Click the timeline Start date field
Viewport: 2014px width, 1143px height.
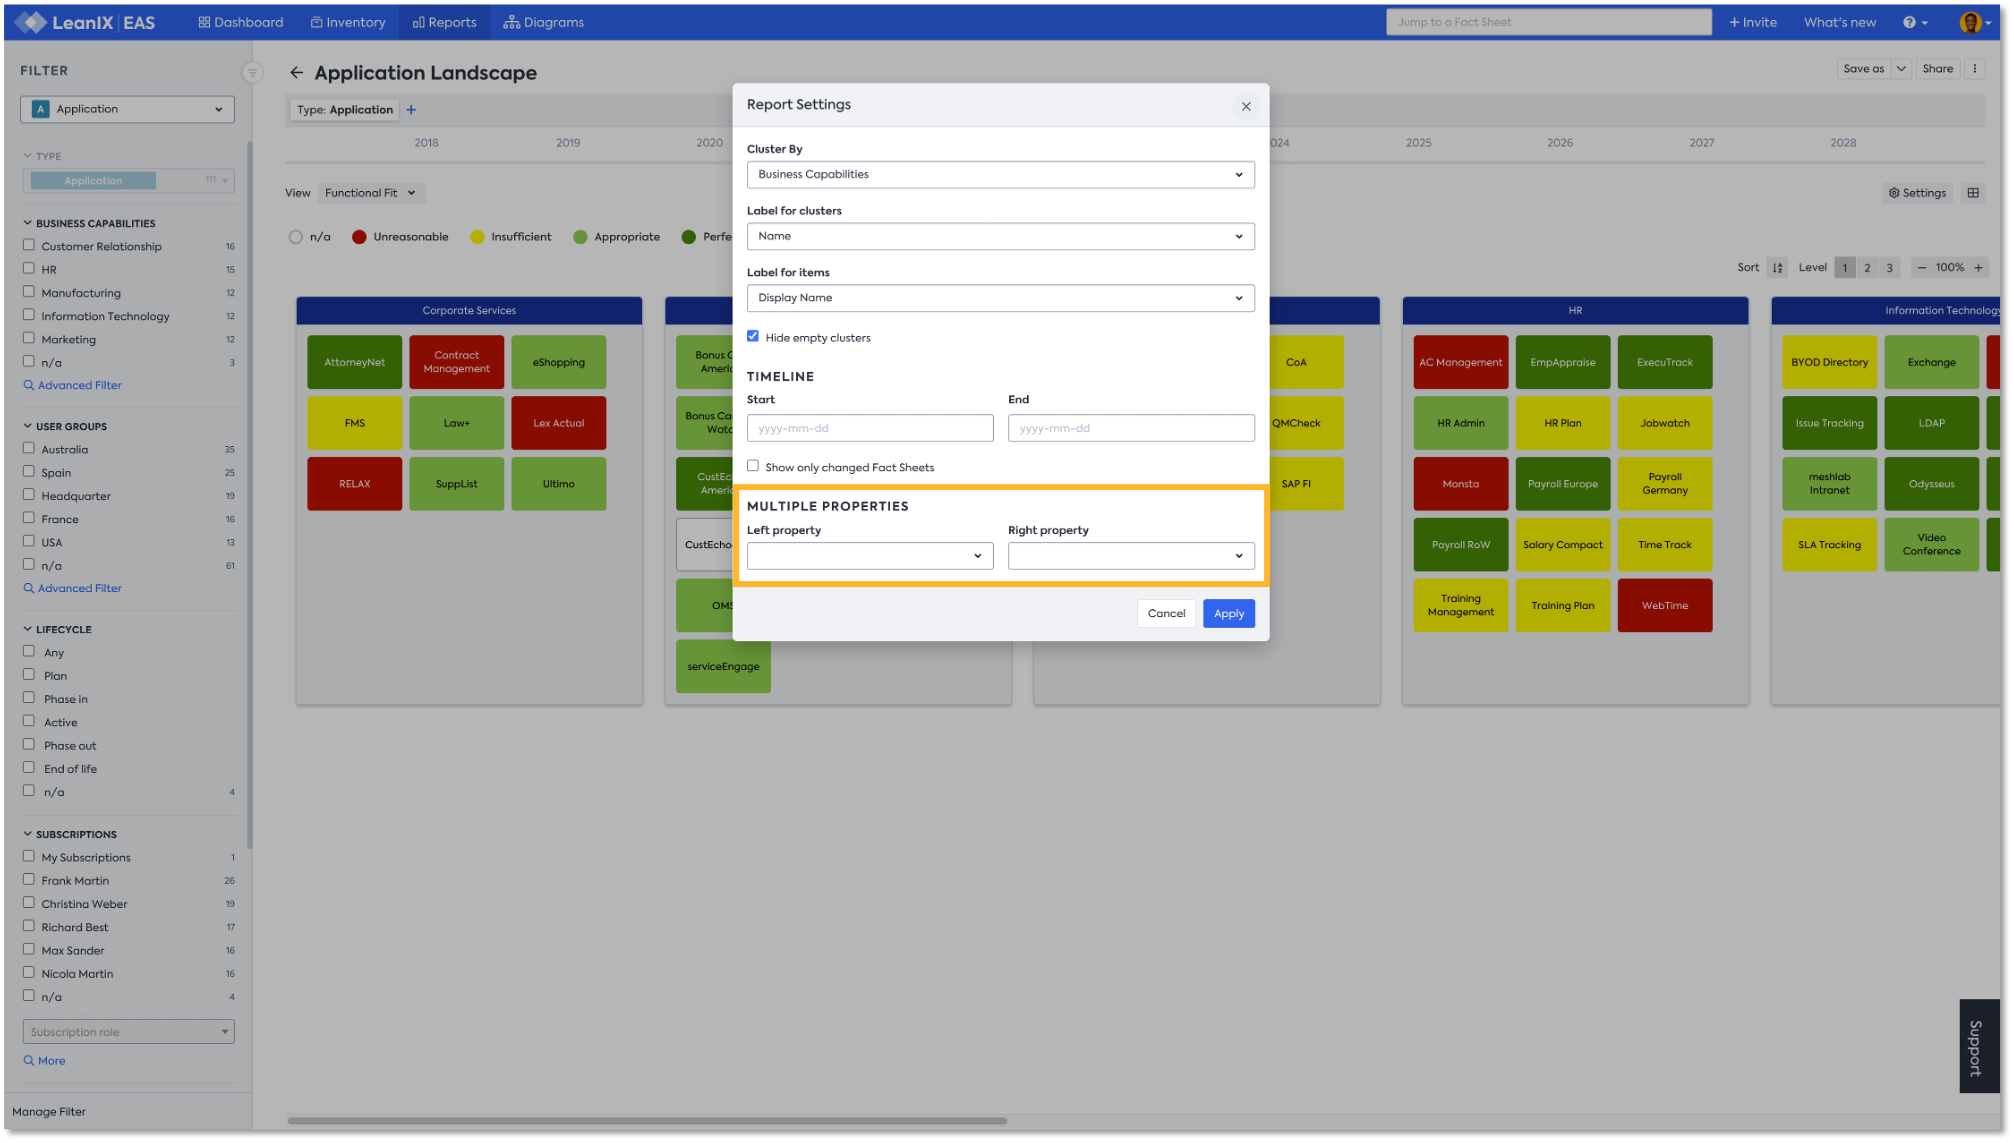coord(869,428)
